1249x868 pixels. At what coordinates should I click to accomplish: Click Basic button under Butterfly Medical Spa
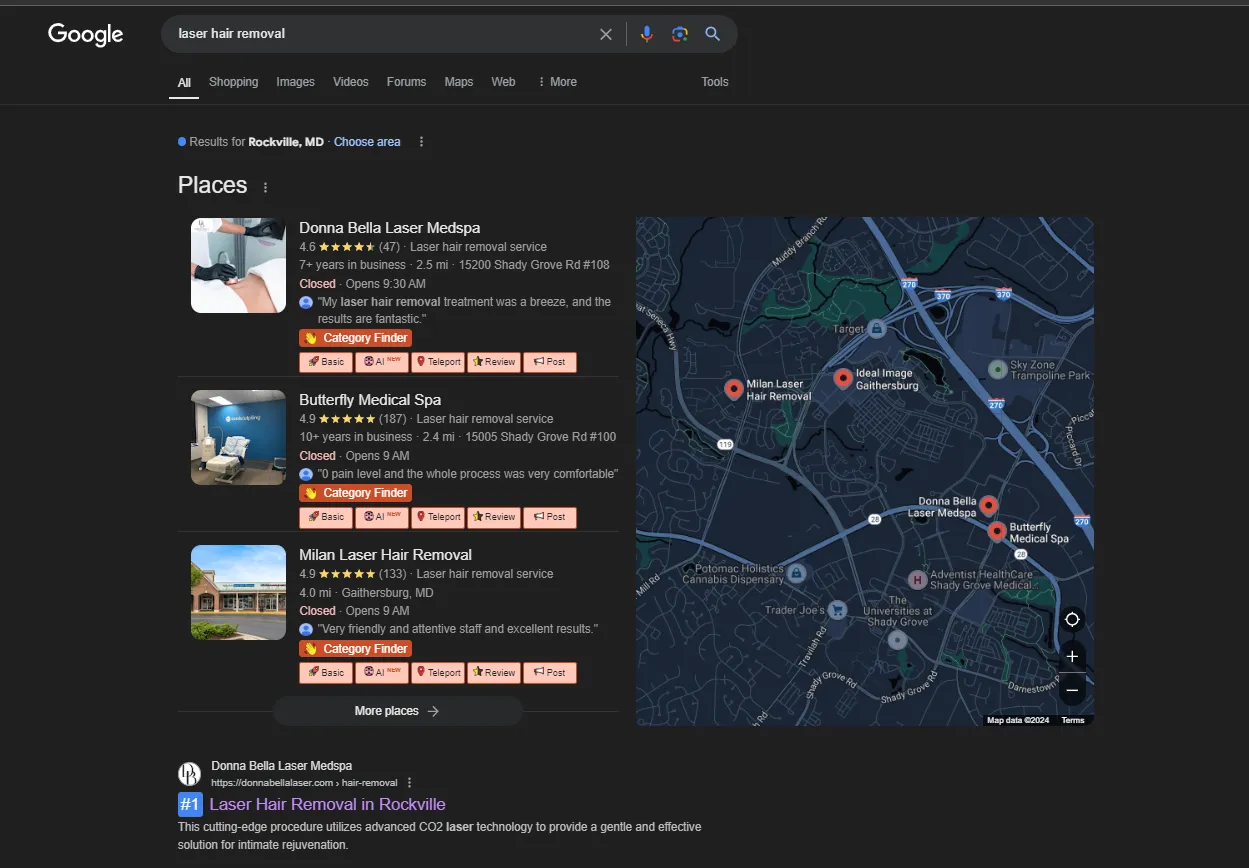326,517
